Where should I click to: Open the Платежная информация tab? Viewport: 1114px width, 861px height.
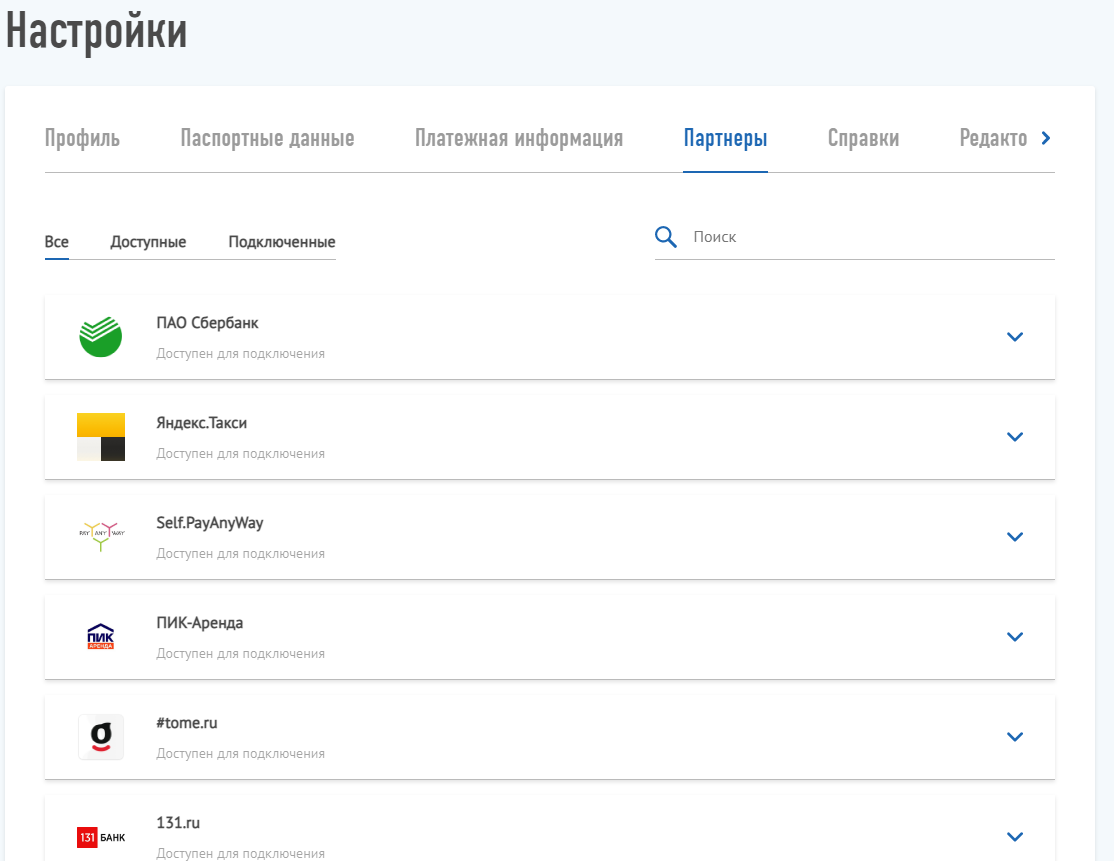coord(519,139)
